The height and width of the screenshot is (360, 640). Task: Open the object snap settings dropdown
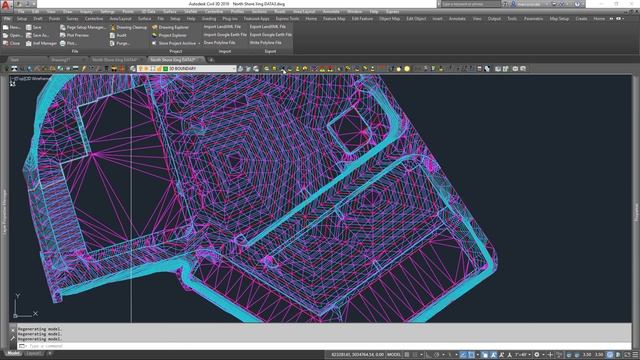[478, 355]
